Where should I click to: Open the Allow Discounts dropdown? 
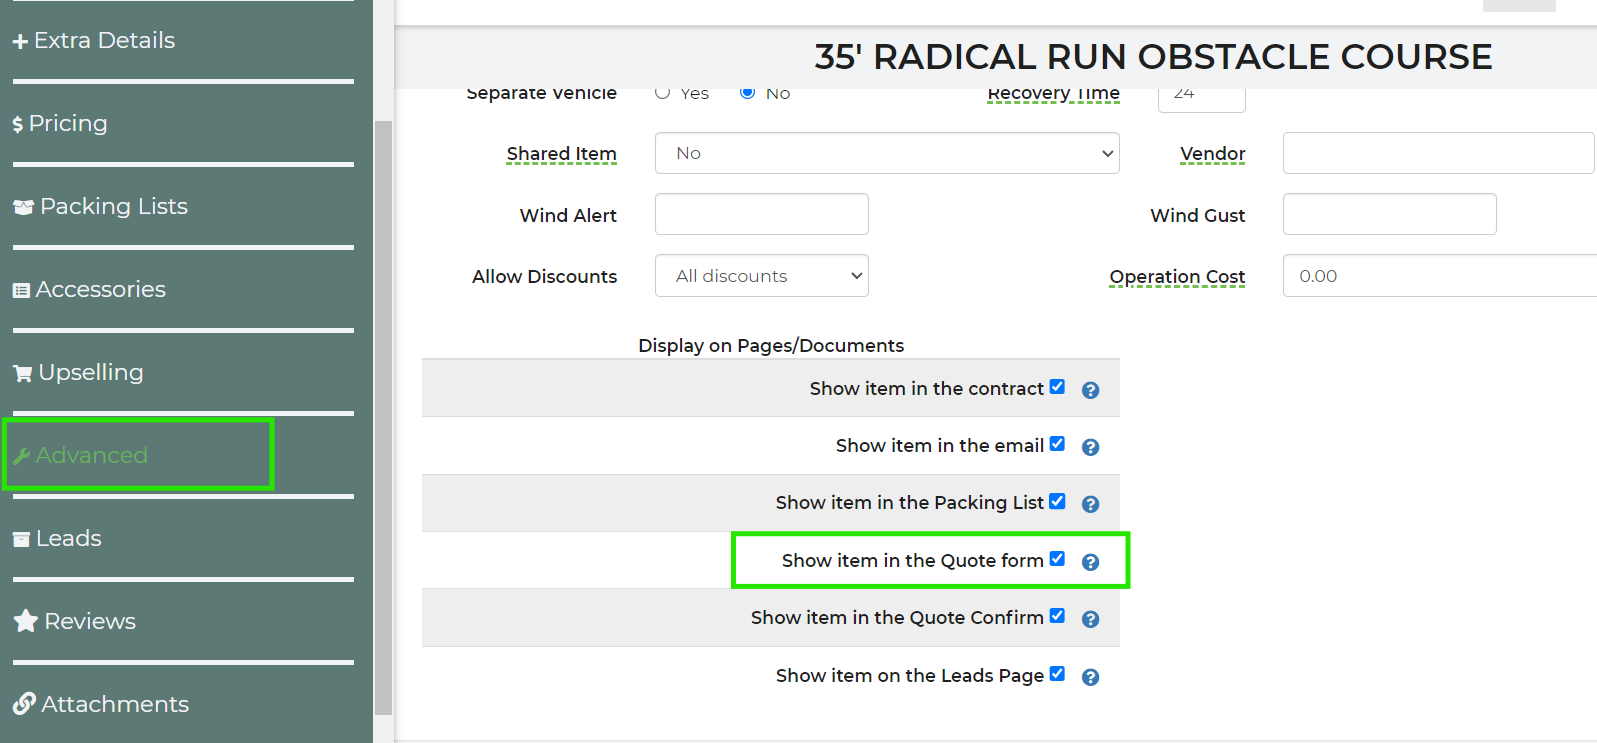(x=762, y=276)
